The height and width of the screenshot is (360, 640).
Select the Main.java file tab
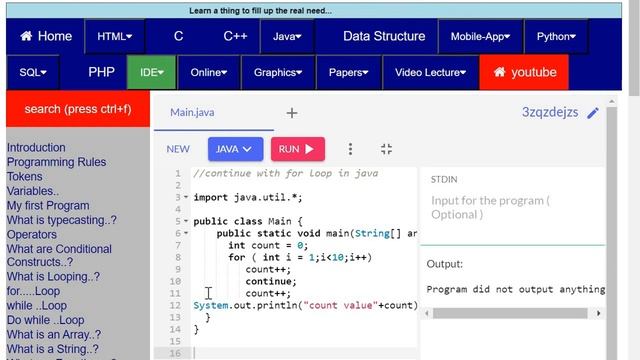point(192,113)
